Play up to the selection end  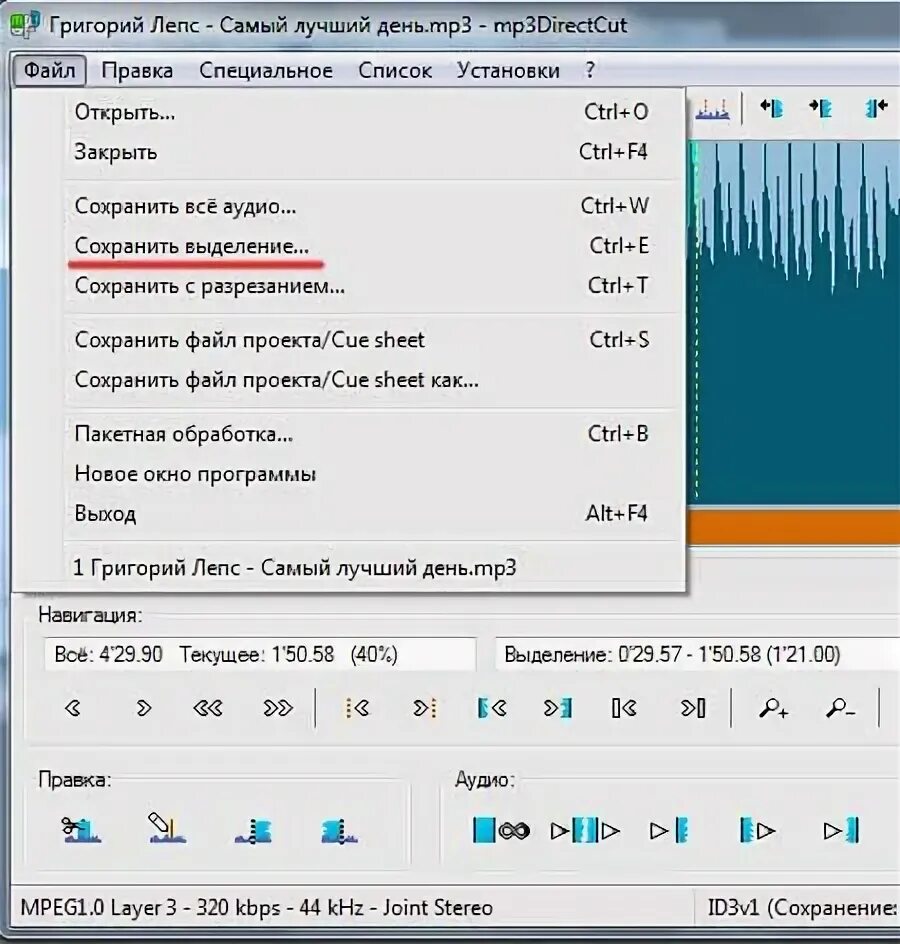coord(841,831)
